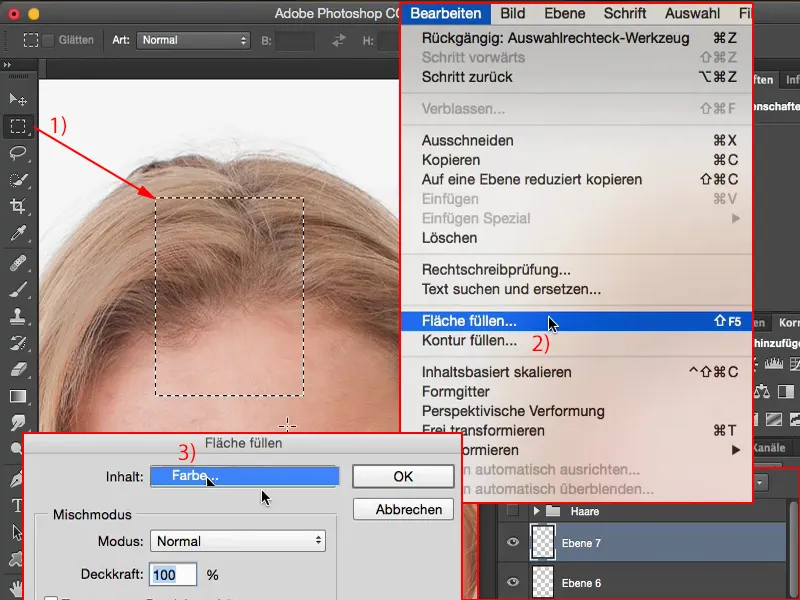
Task: Choose Fläche füllen... menu entry
Action: (577, 321)
